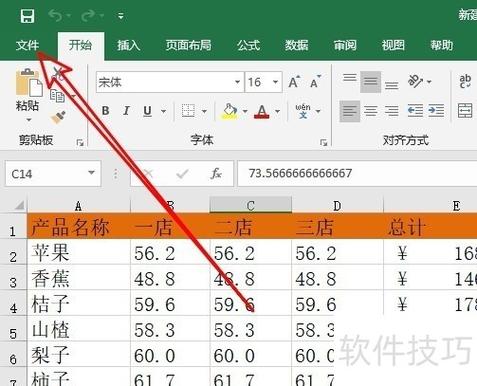Click the Format Painter brush icon
477x386 pixels.
[x=58, y=117]
